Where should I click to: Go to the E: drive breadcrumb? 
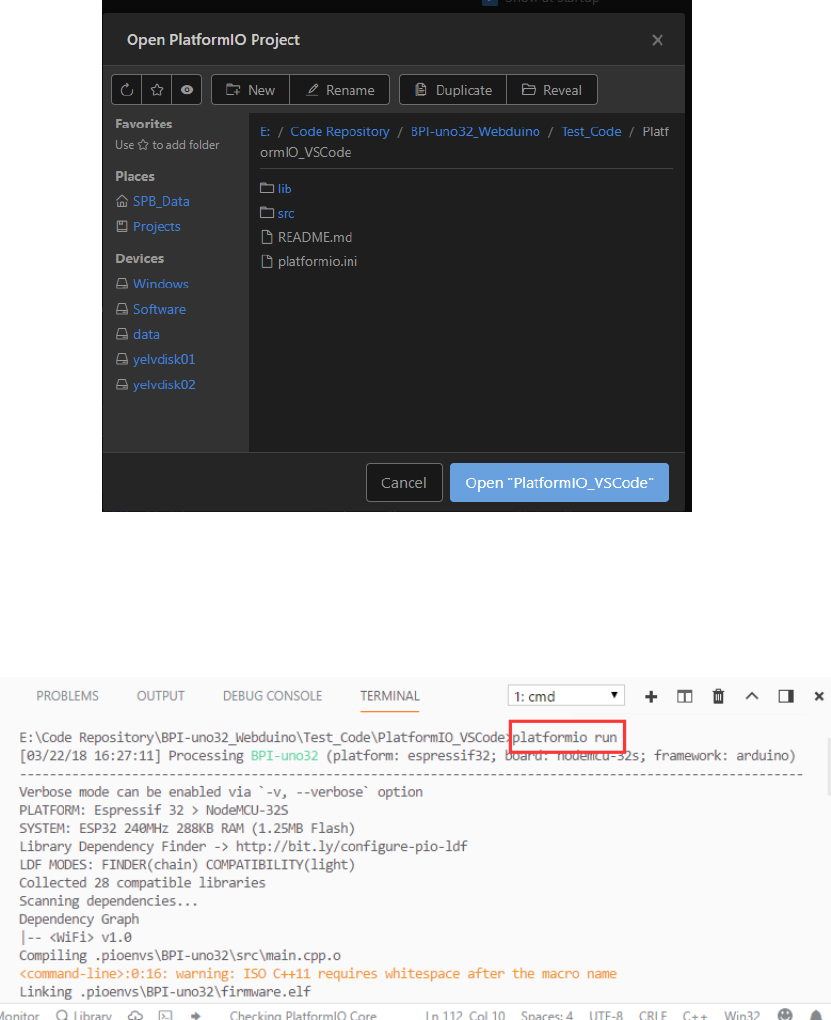pos(265,131)
